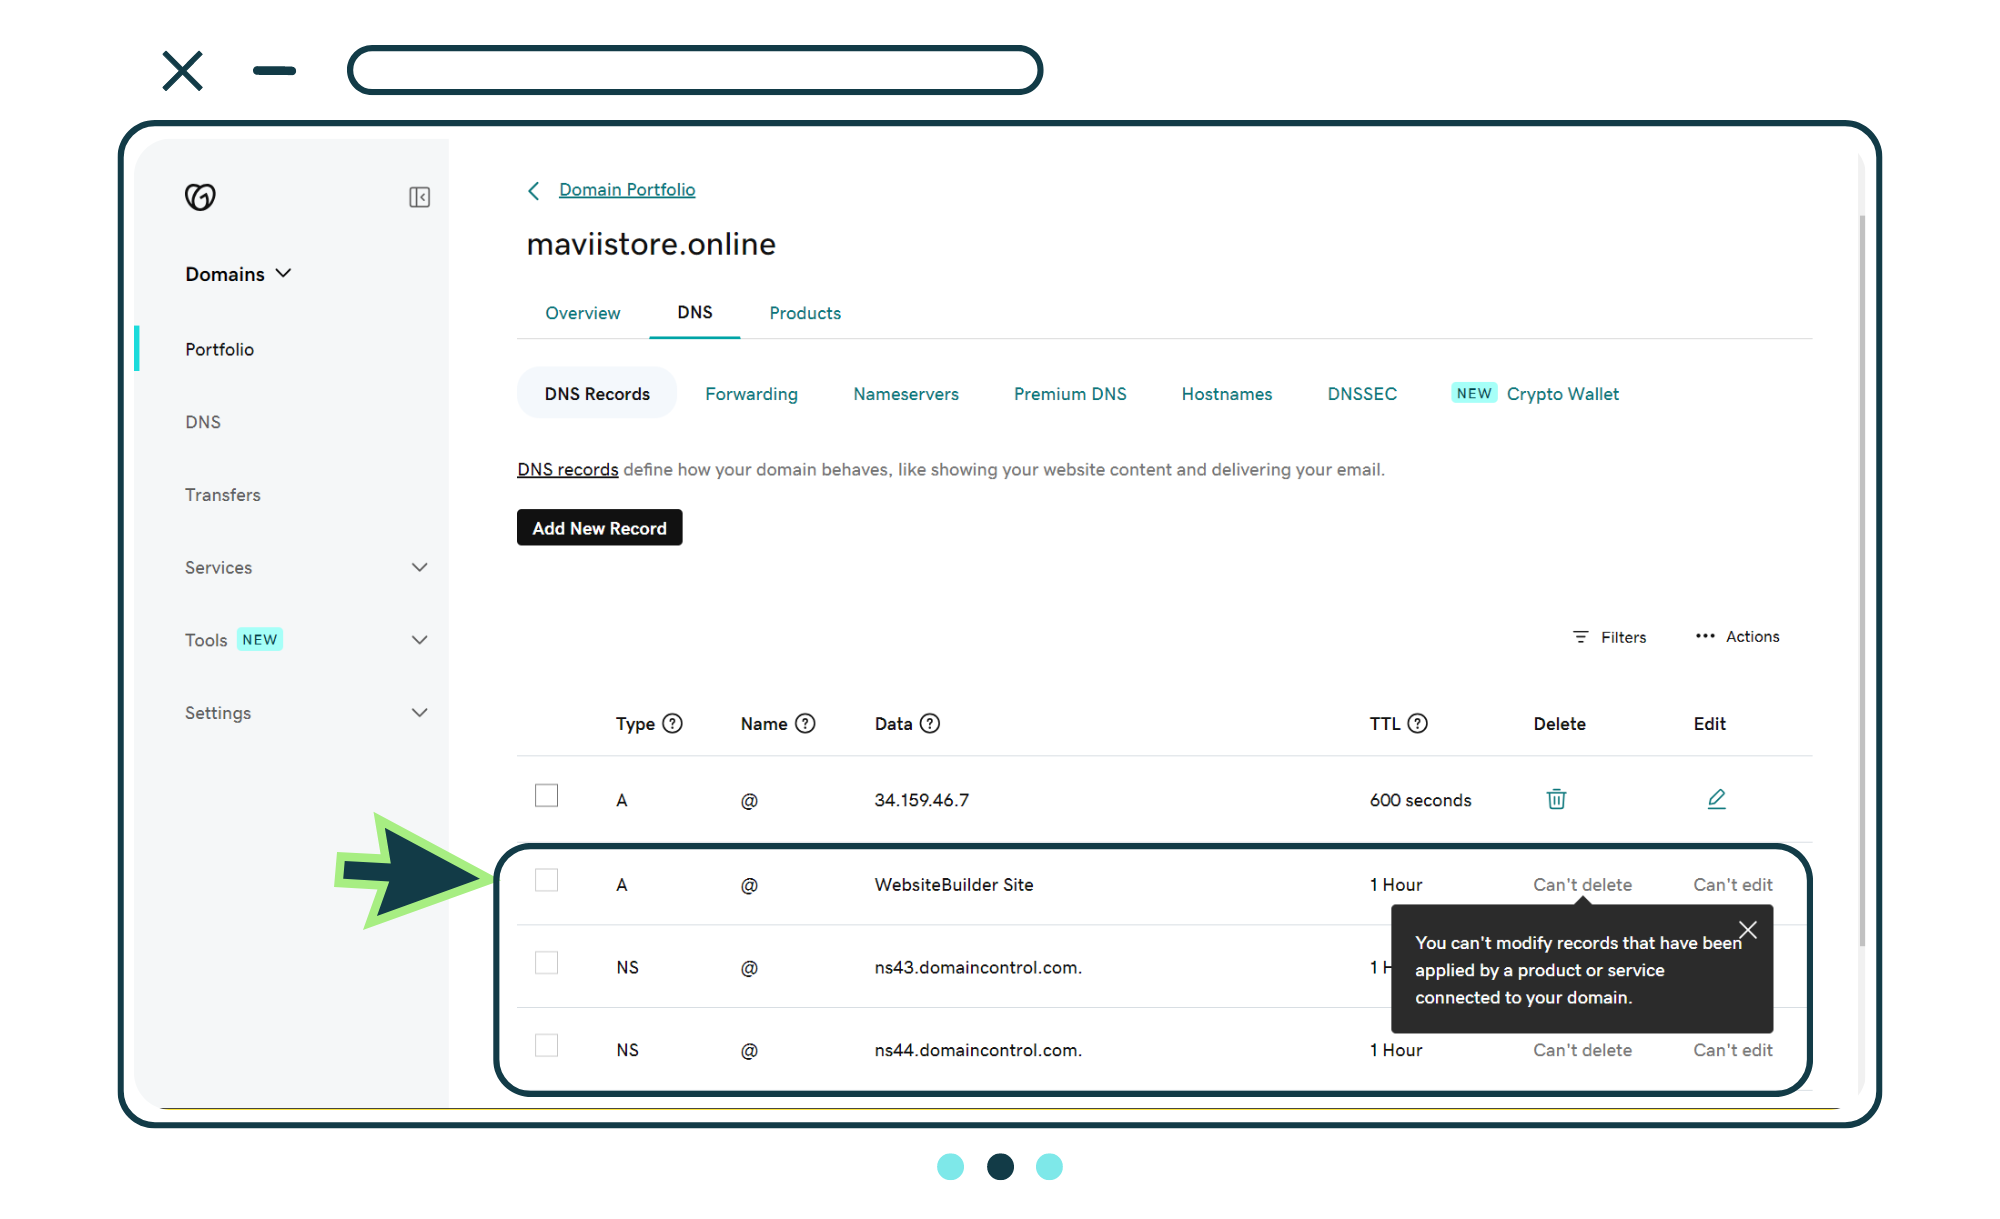Check the WebsiteBuilder Site record checkbox
The height and width of the screenshot is (1219, 2000).
(x=546, y=880)
